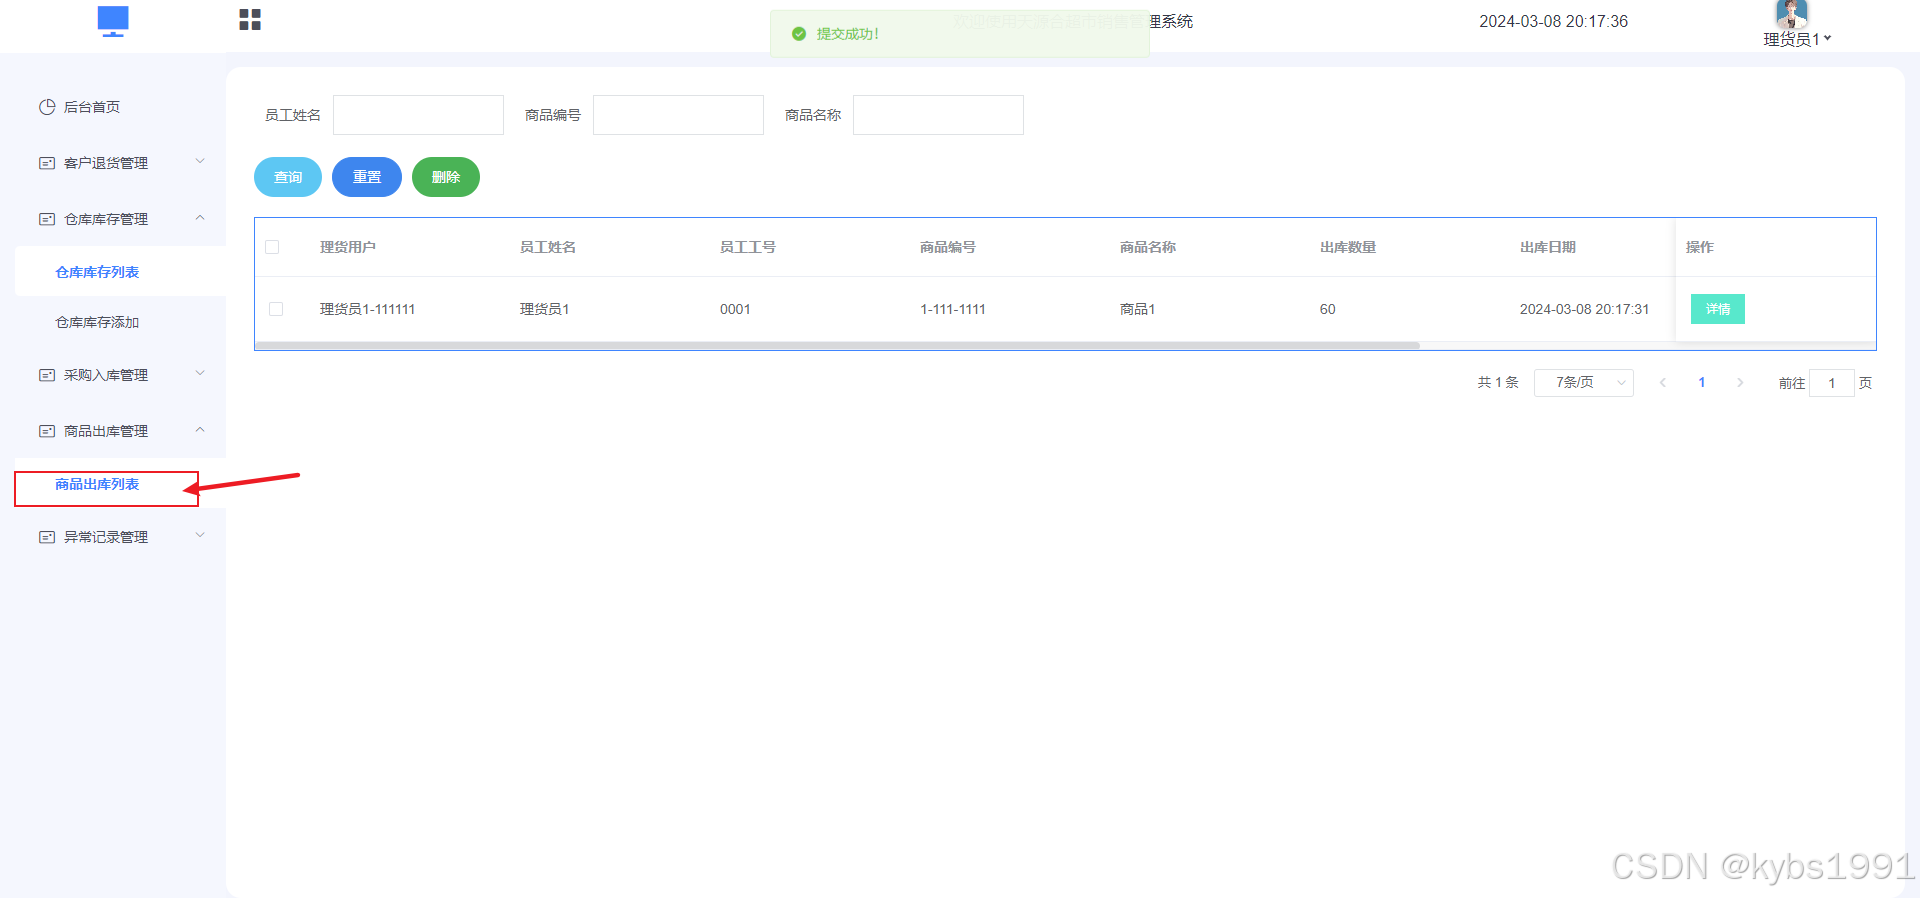
Task: Focus the 商品名称 input field
Action: point(938,115)
